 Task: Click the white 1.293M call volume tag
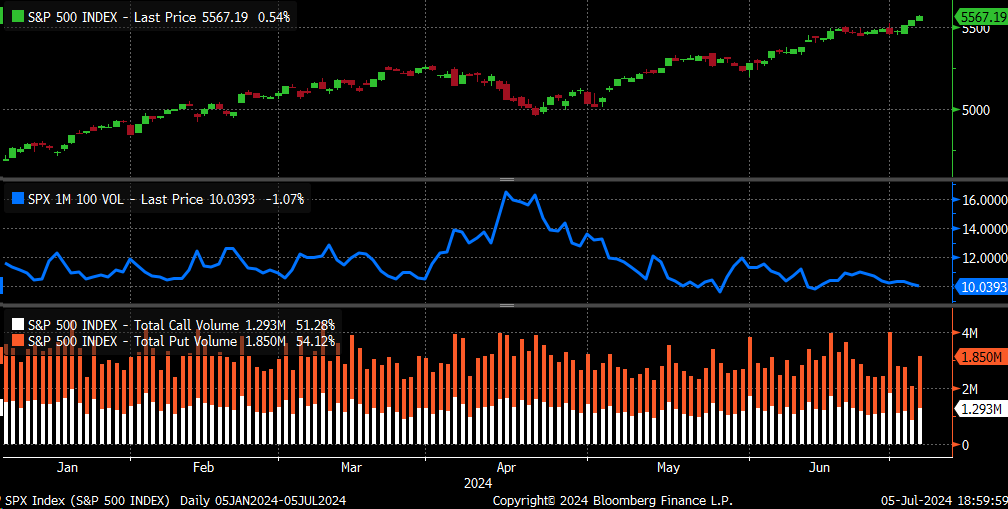coord(981,408)
